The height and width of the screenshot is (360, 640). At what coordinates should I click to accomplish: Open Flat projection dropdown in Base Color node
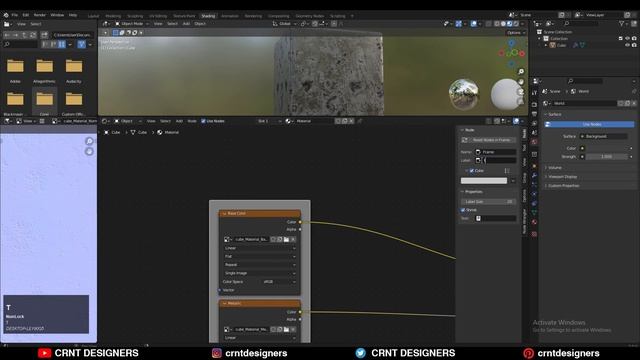(260, 256)
